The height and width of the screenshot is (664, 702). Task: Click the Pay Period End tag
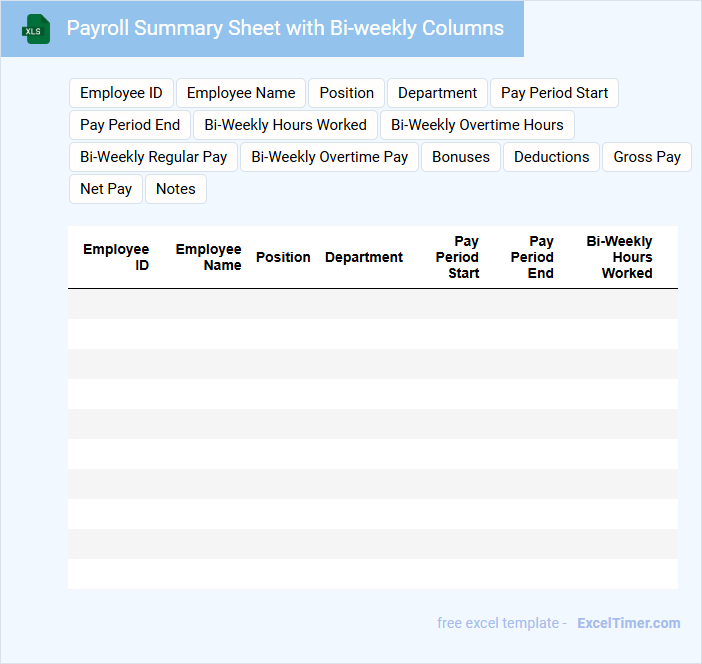(130, 125)
